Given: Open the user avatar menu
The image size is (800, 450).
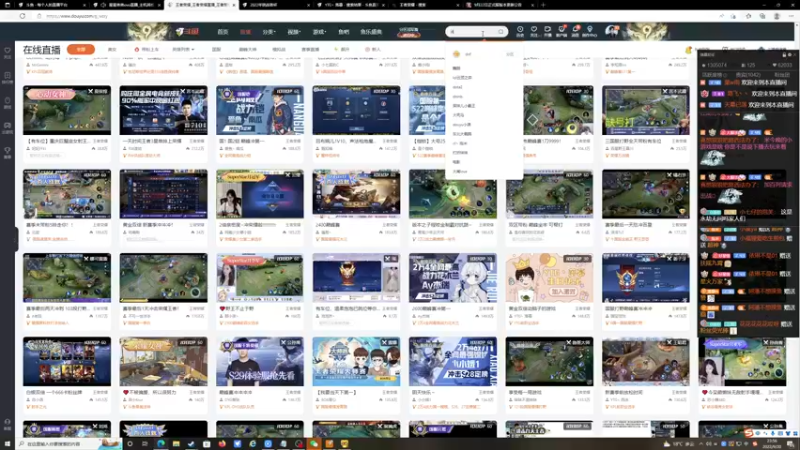Looking at the screenshot, I should click(611, 31).
